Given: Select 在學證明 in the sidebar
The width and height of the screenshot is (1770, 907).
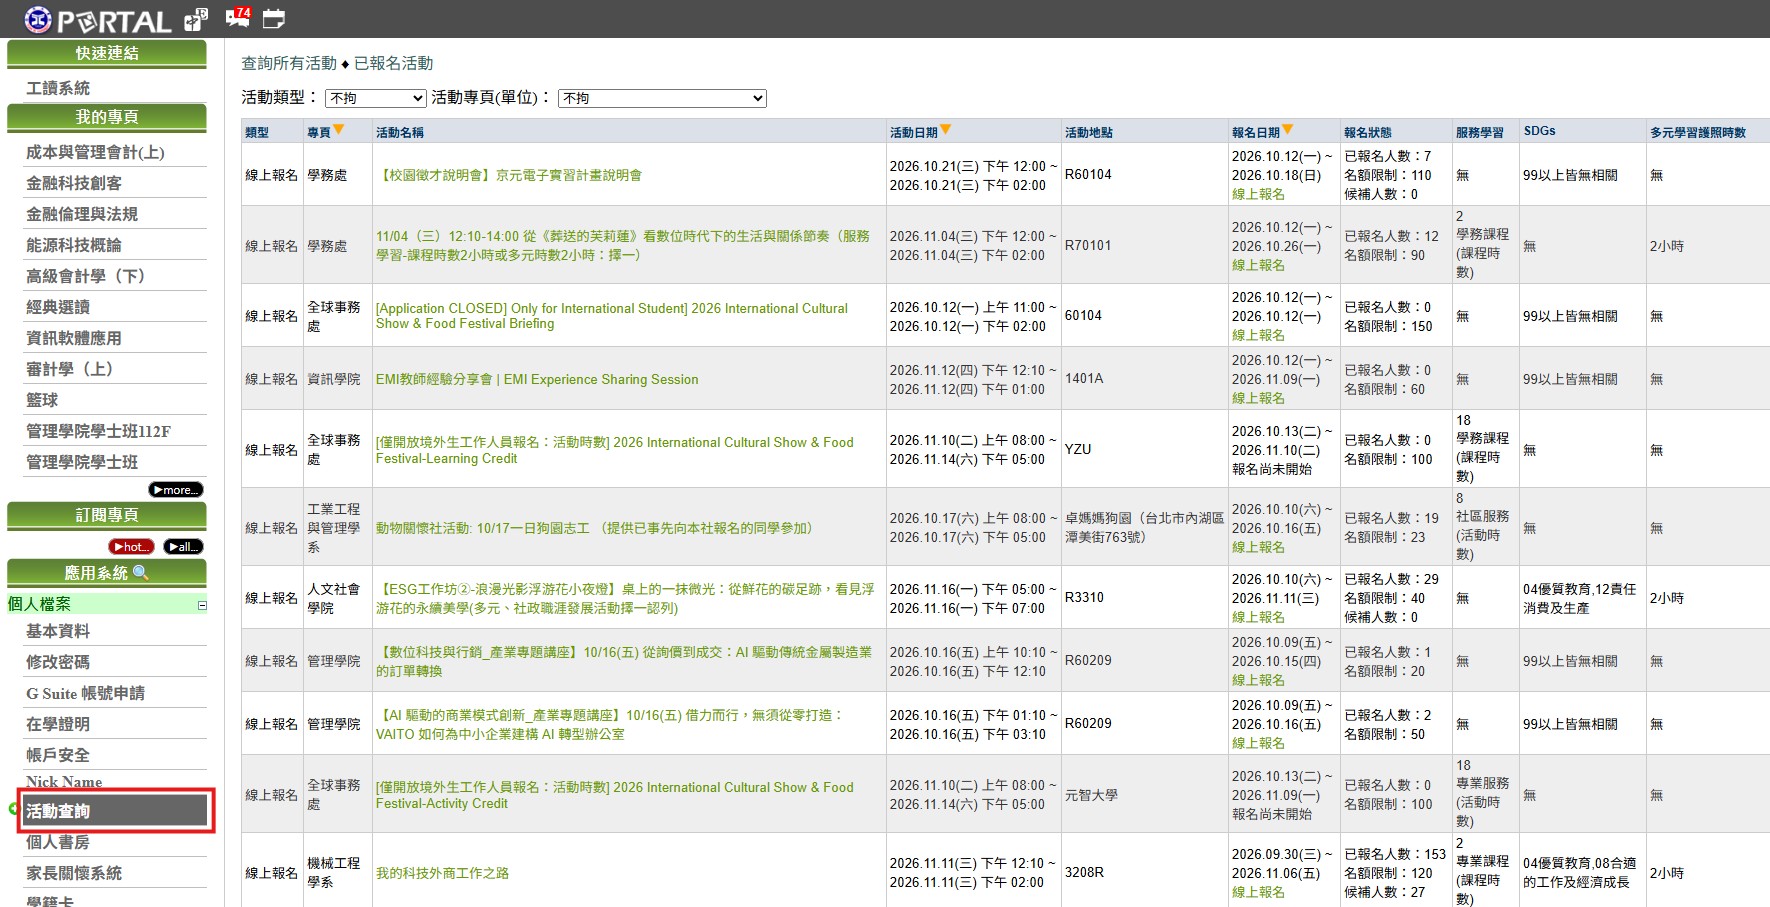Looking at the screenshot, I should pos(58,724).
